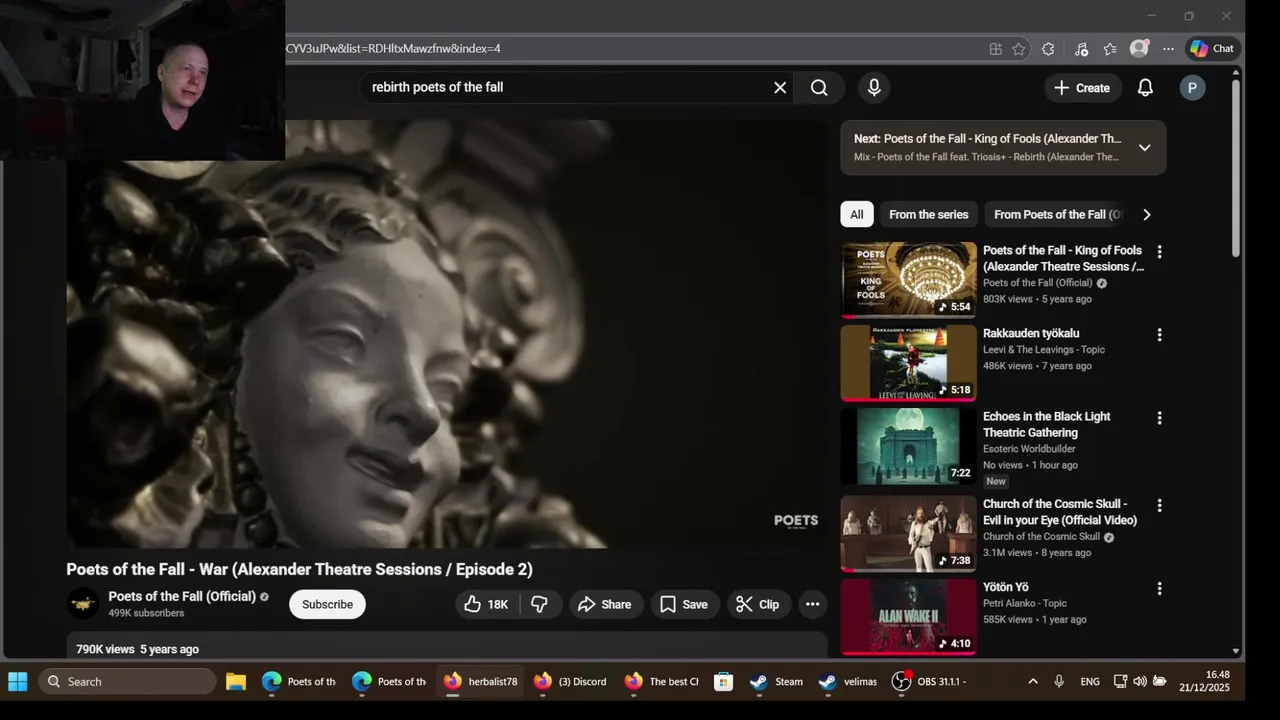This screenshot has width=1280, height=720.
Task: Open options for Rakkauden työkalu video
Action: point(1159,335)
